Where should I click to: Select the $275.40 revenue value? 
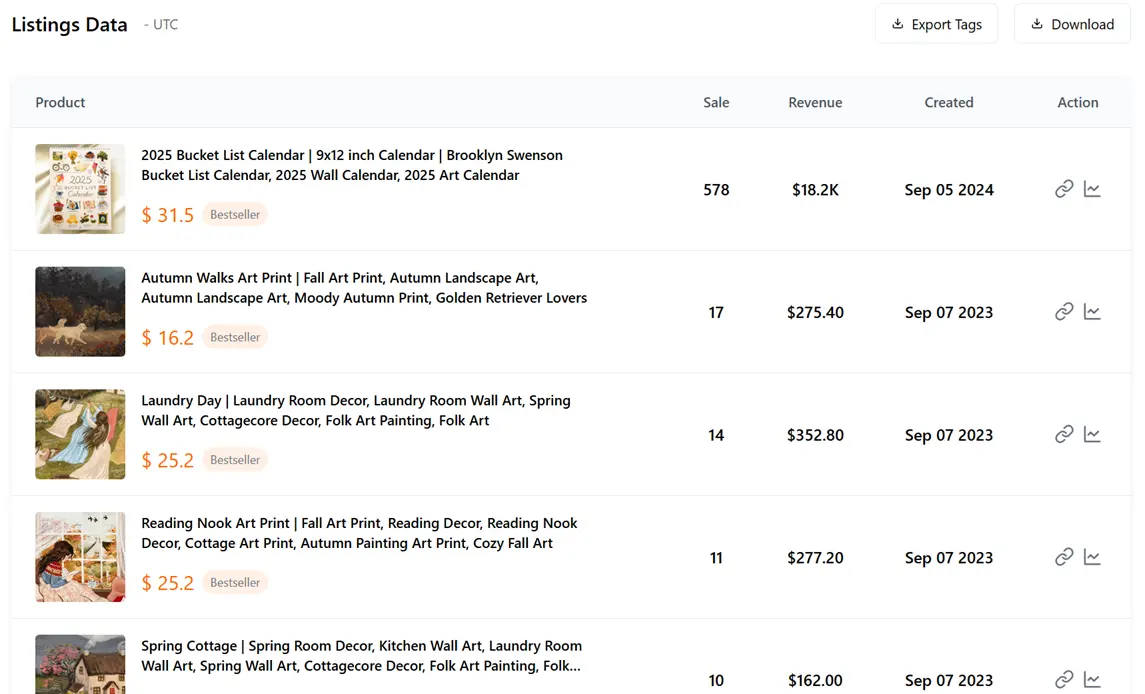(x=815, y=313)
